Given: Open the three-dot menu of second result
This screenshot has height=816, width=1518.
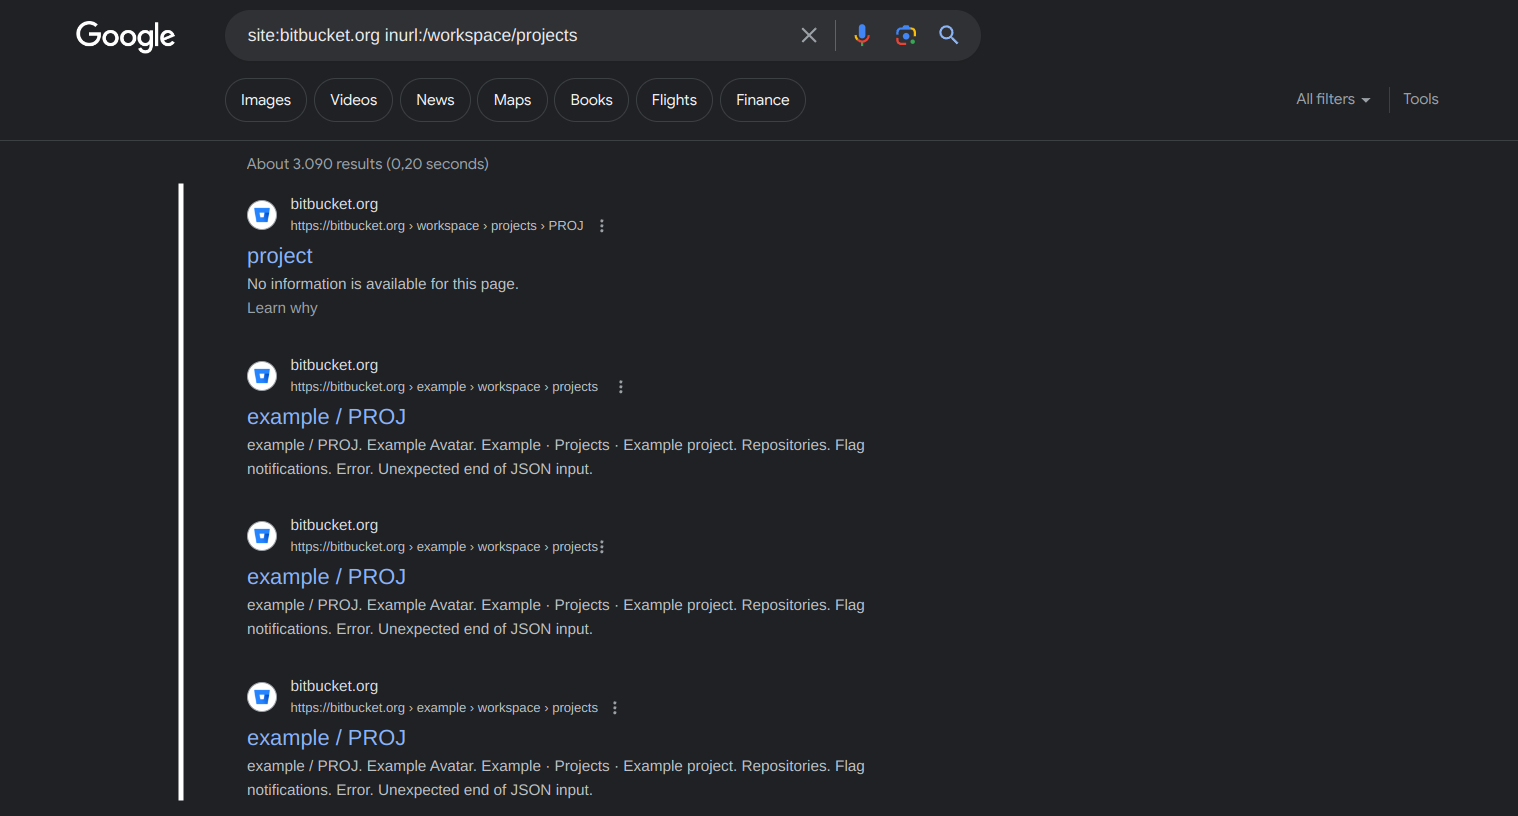Looking at the screenshot, I should (621, 387).
